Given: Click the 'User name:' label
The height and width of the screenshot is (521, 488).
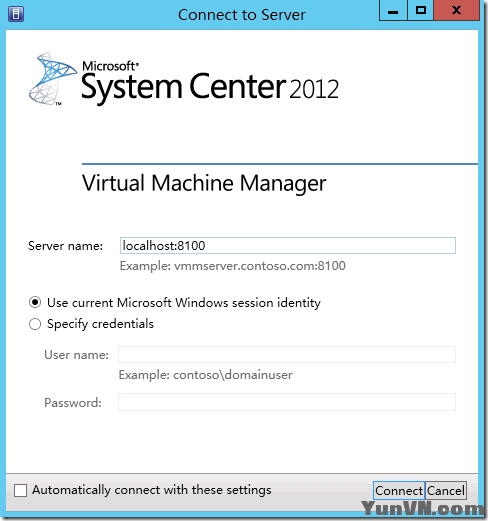Looking at the screenshot, I should [76, 355].
